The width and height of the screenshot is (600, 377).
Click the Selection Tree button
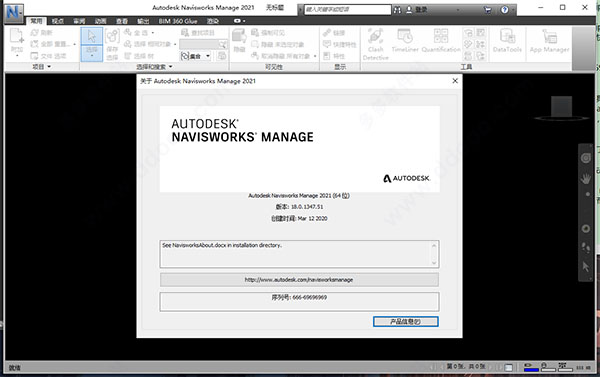coord(139,56)
